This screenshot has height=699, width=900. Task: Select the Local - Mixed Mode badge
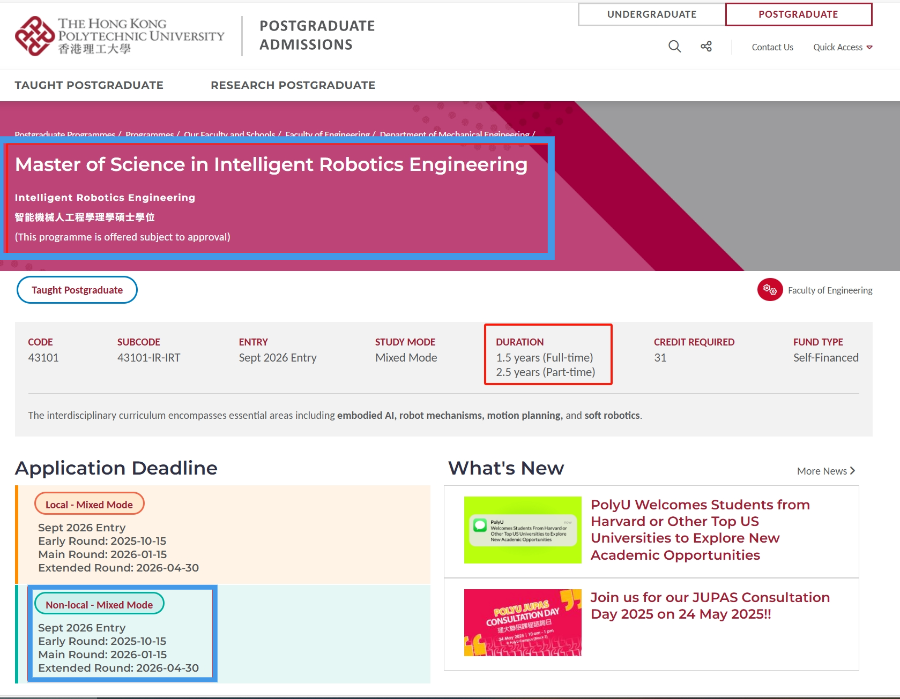pos(89,504)
